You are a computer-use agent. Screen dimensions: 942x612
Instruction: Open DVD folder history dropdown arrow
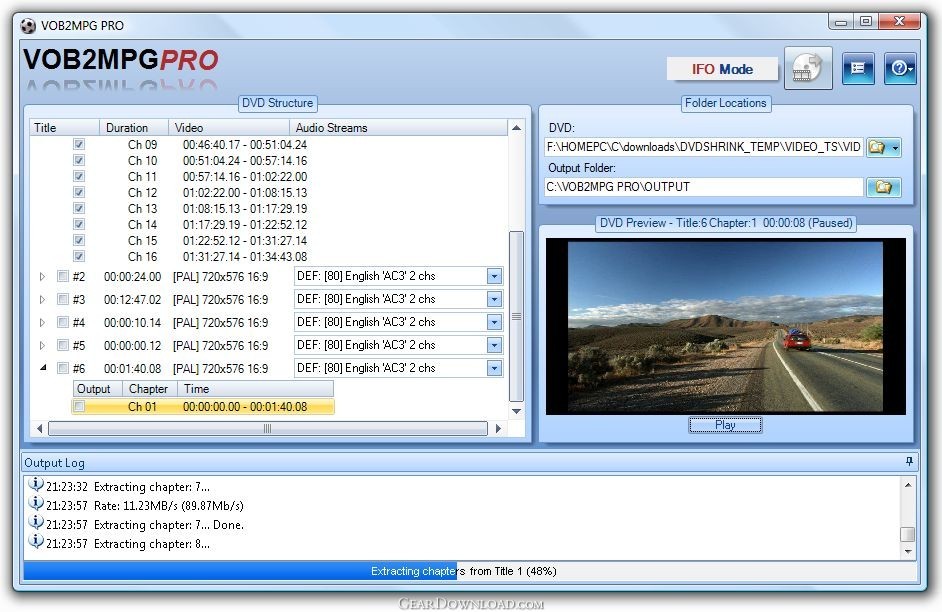click(x=895, y=147)
